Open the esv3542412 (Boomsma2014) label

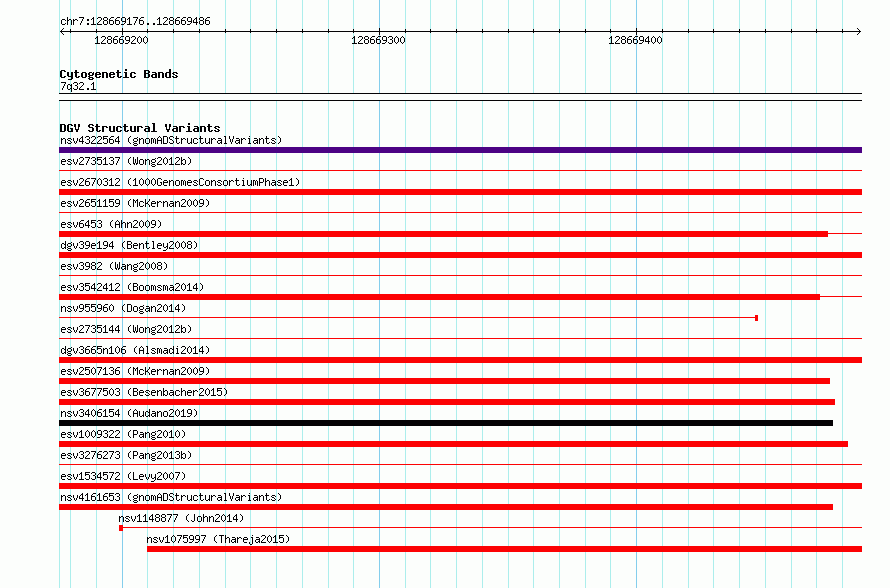(x=132, y=287)
